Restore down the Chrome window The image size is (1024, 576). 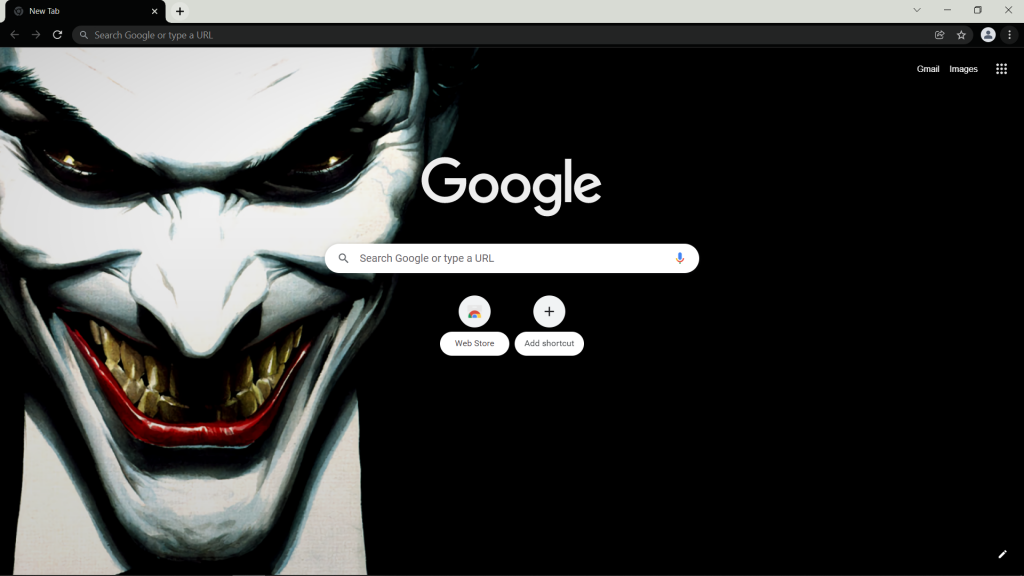click(x=978, y=10)
